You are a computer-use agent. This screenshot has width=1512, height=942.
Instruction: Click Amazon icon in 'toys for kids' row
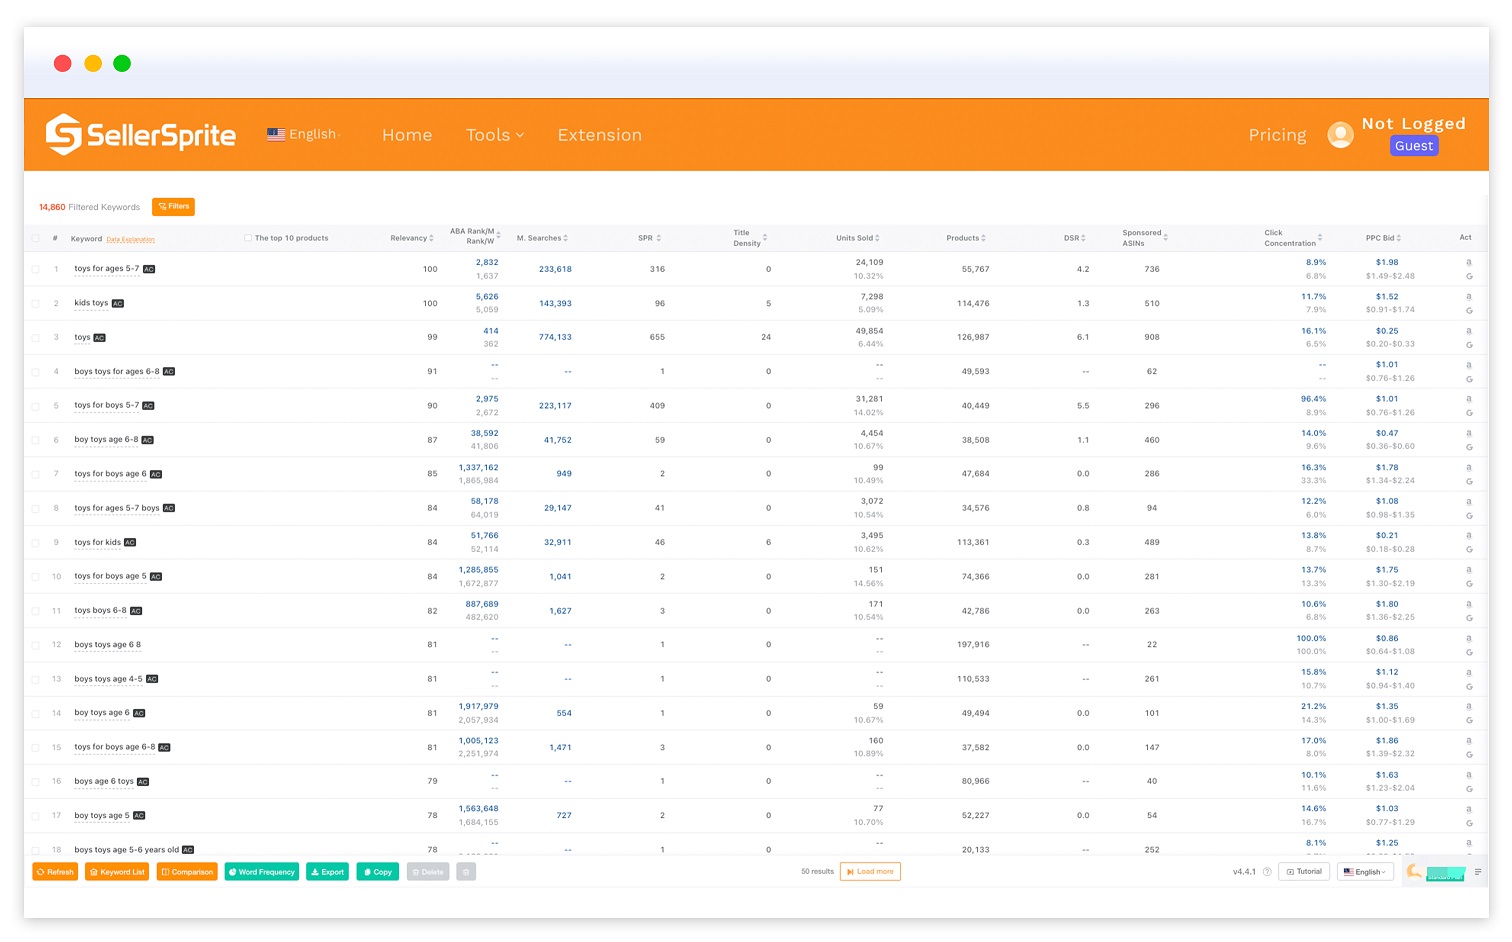(1468, 536)
